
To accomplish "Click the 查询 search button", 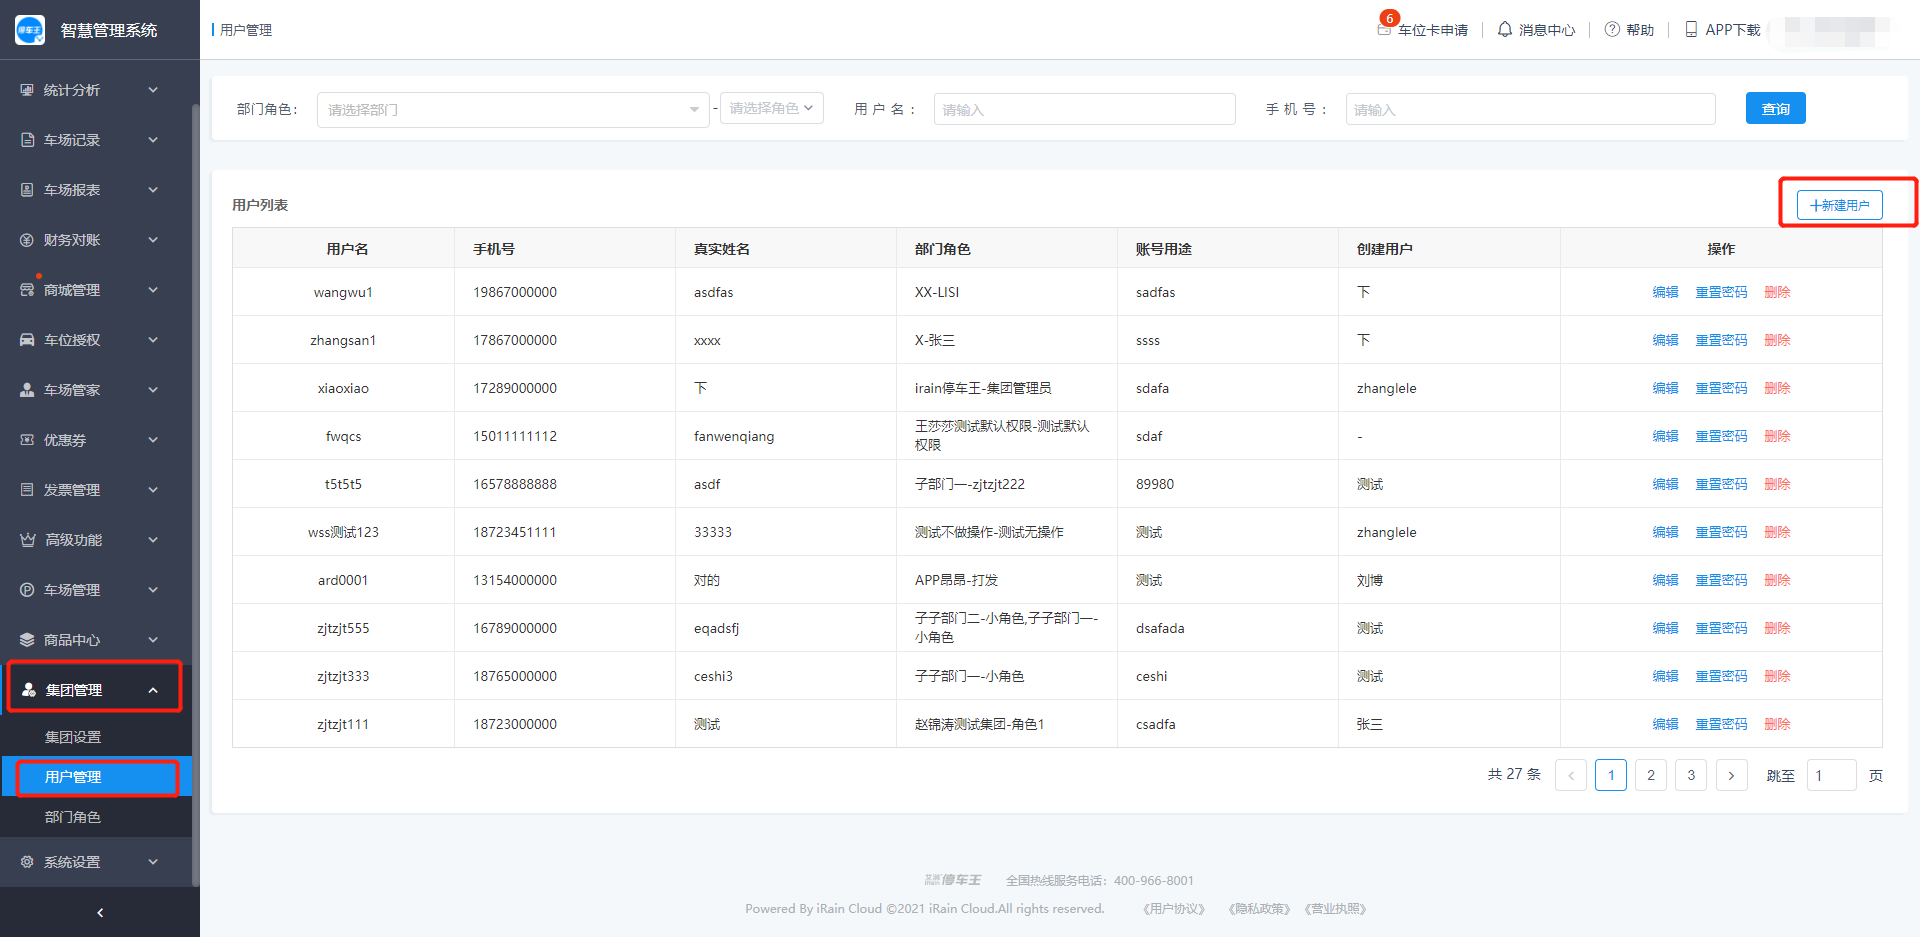I will (x=1775, y=109).
